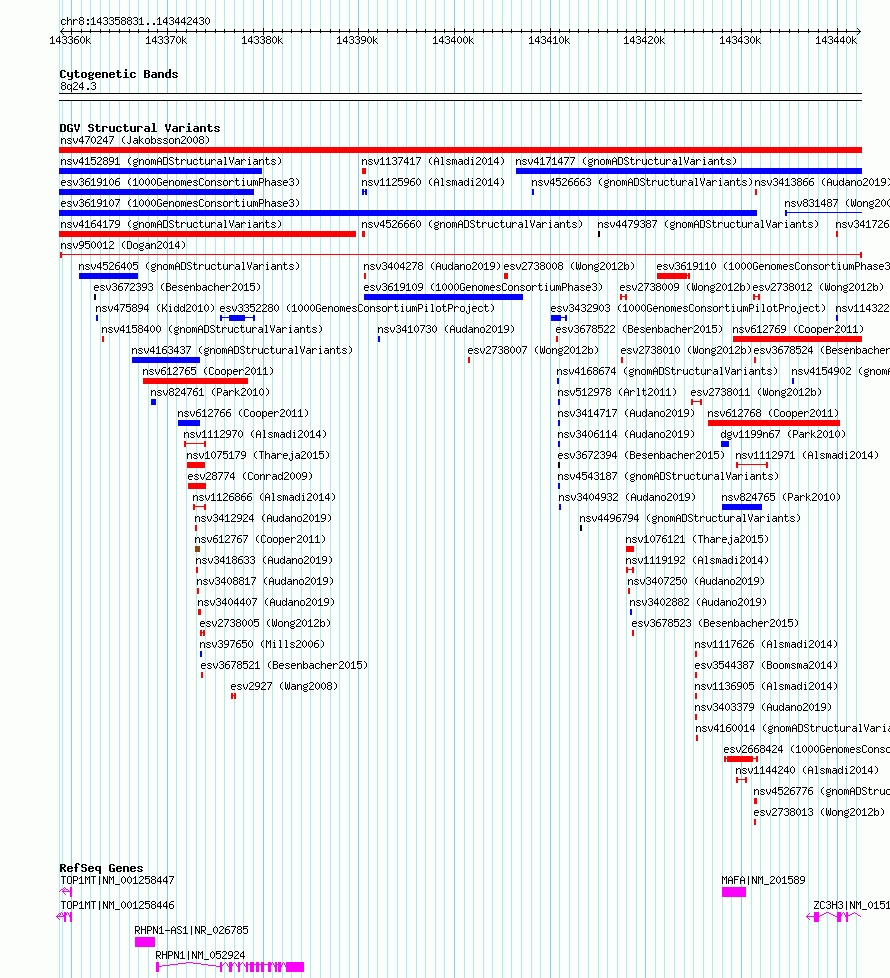Click esv2738007 (Wong2012b) label

click(x=533, y=351)
